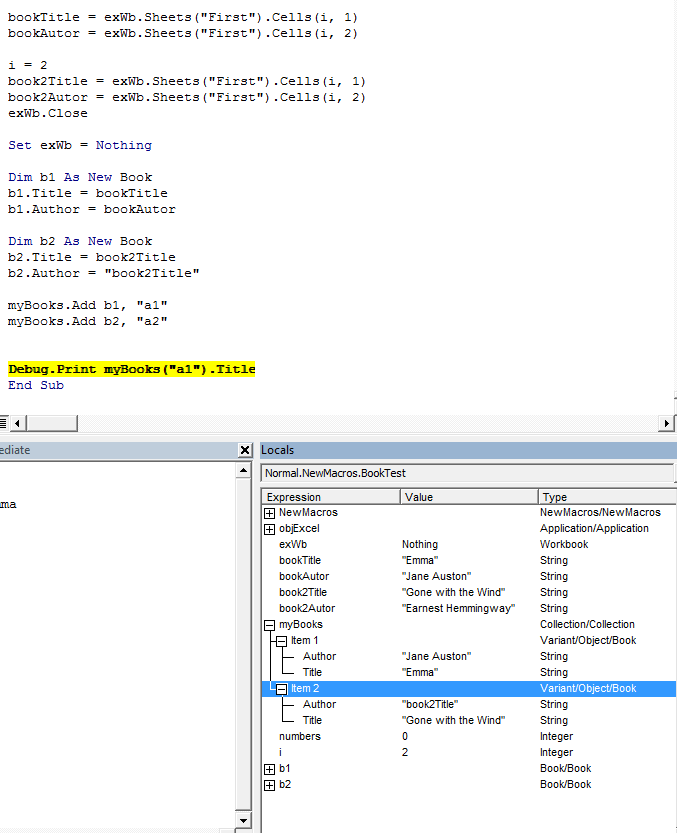677x833 pixels.
Task: Expand the b2 Book object
Action: pyautogui.click(x=269, y=785)
